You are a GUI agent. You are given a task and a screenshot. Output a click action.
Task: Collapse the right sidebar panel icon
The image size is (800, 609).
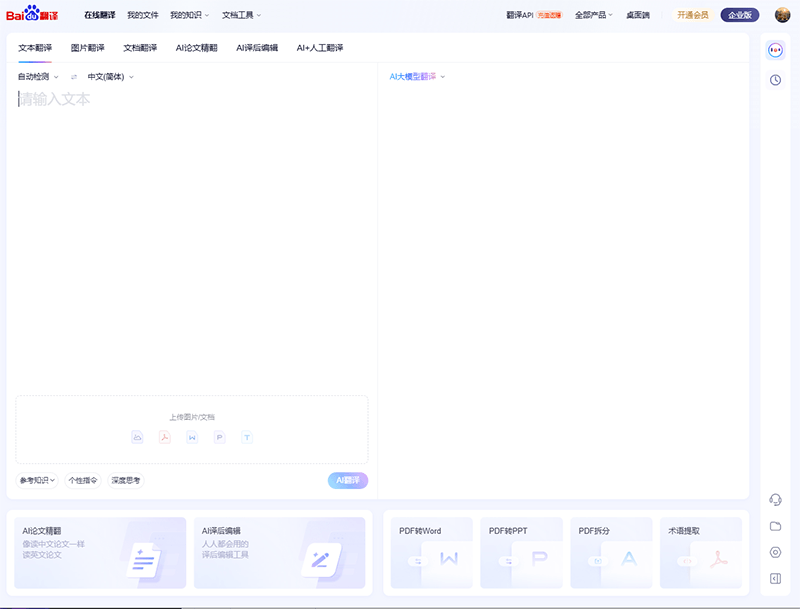[775, 578]
